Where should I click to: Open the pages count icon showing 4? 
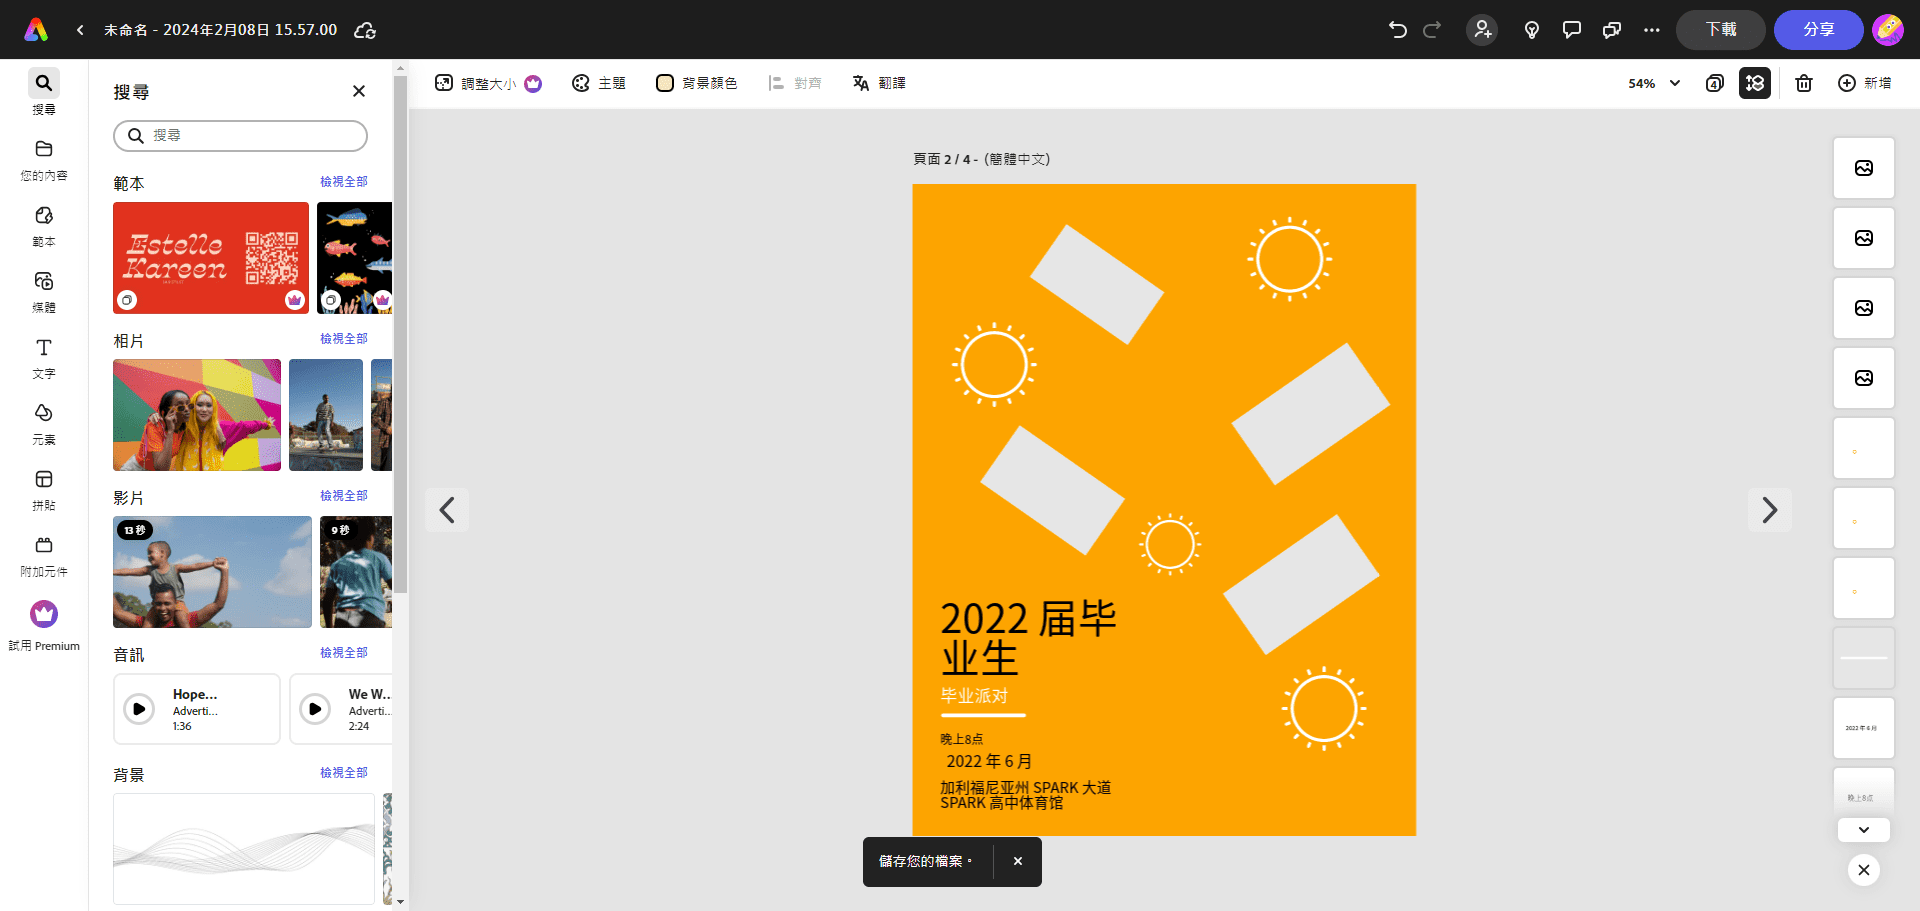[1714, 84]
